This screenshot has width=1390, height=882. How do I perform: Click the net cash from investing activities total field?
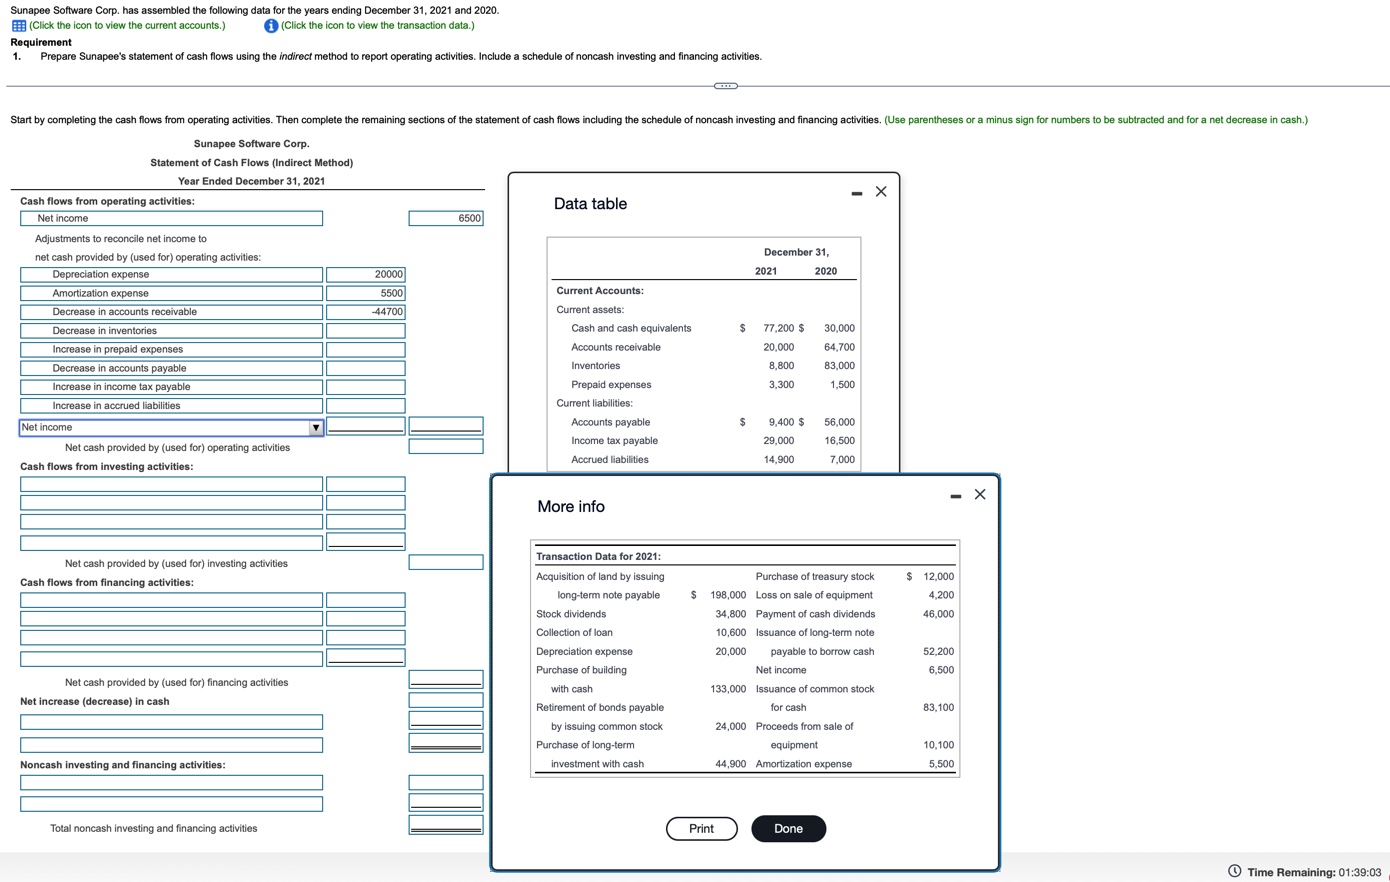[446, 563]
